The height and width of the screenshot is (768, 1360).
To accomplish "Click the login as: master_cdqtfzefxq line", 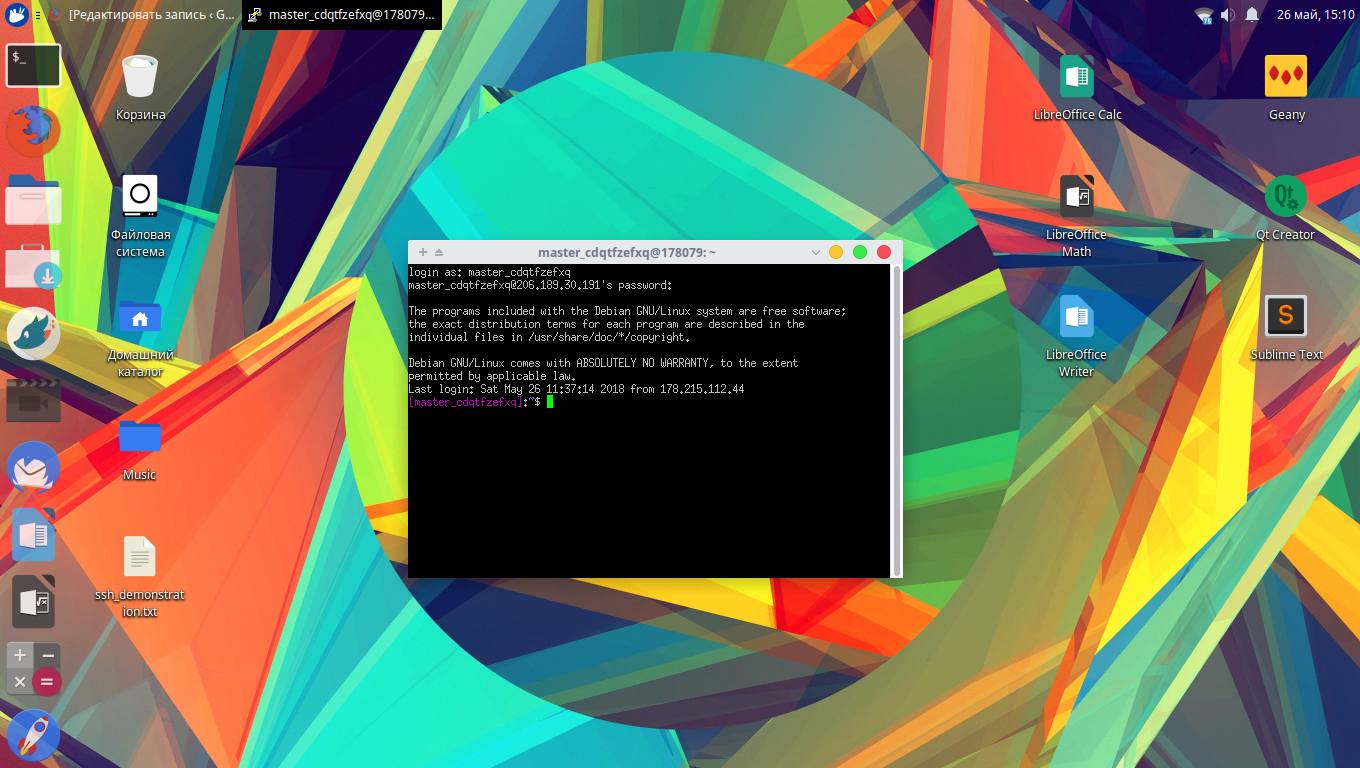I will [490, 272].
